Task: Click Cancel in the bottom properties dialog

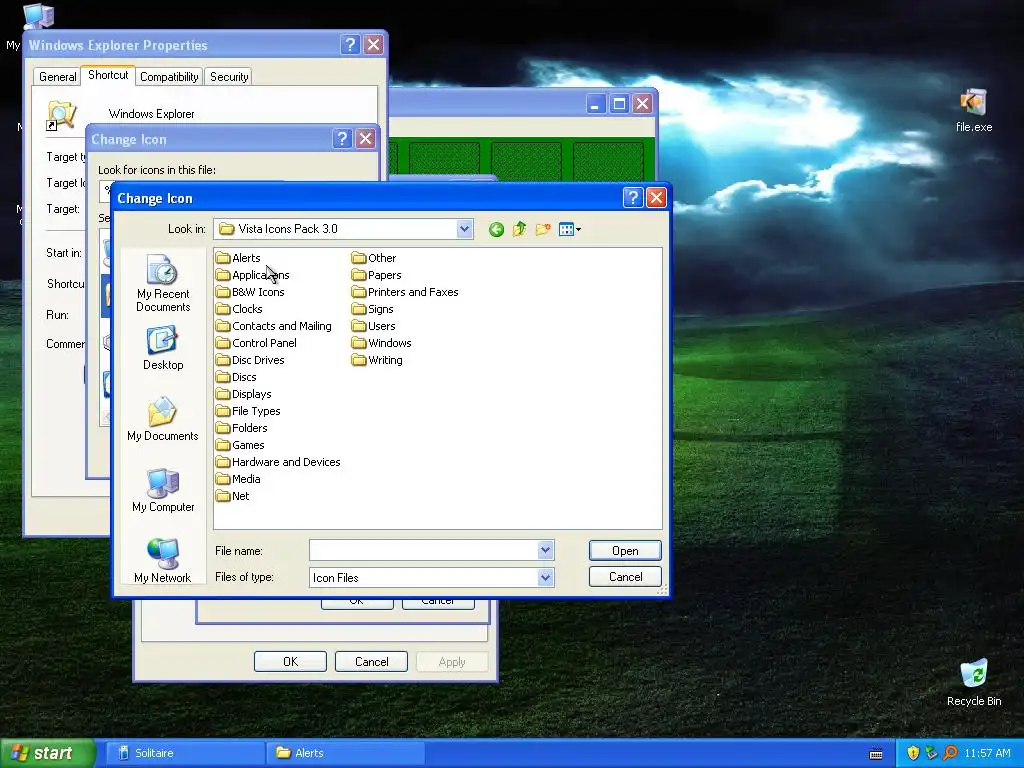Action: point(372,662)
